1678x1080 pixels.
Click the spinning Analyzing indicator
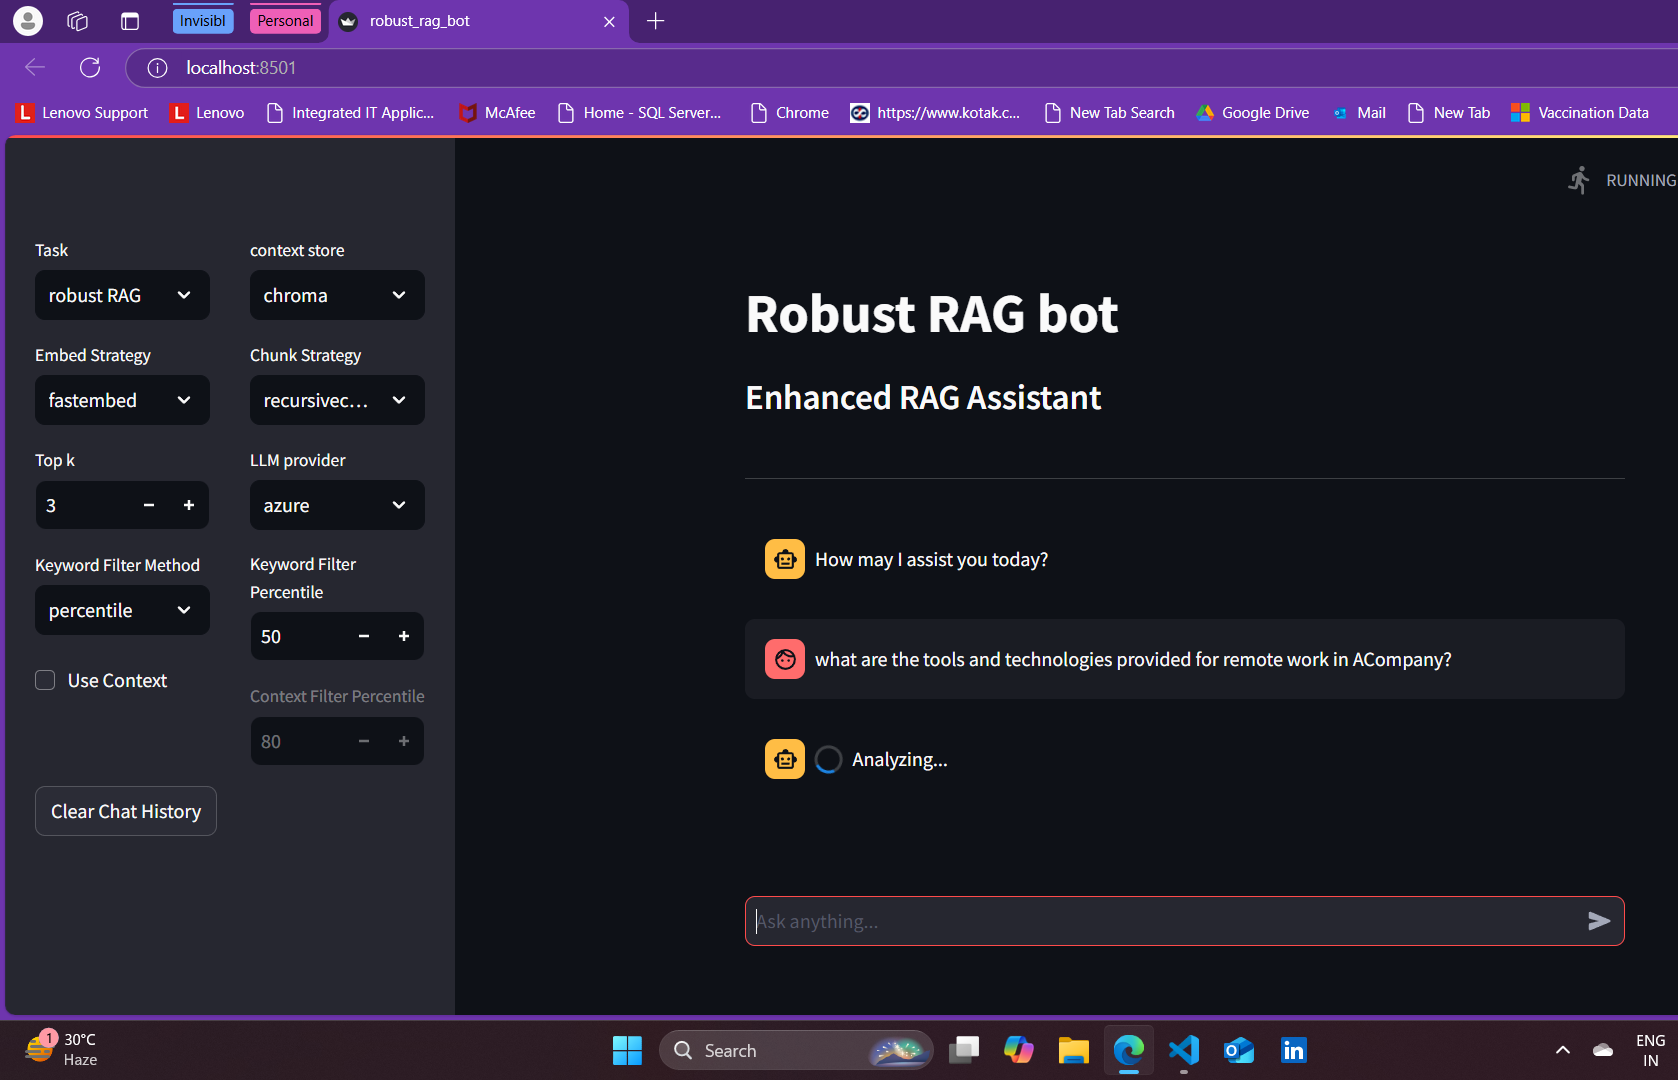pyautogui.click(x=828, y=759)
